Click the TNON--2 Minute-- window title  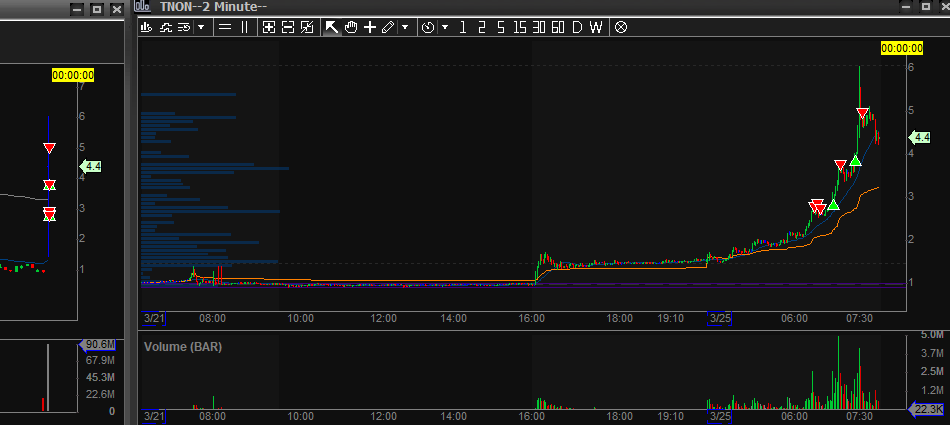[214, 6]
